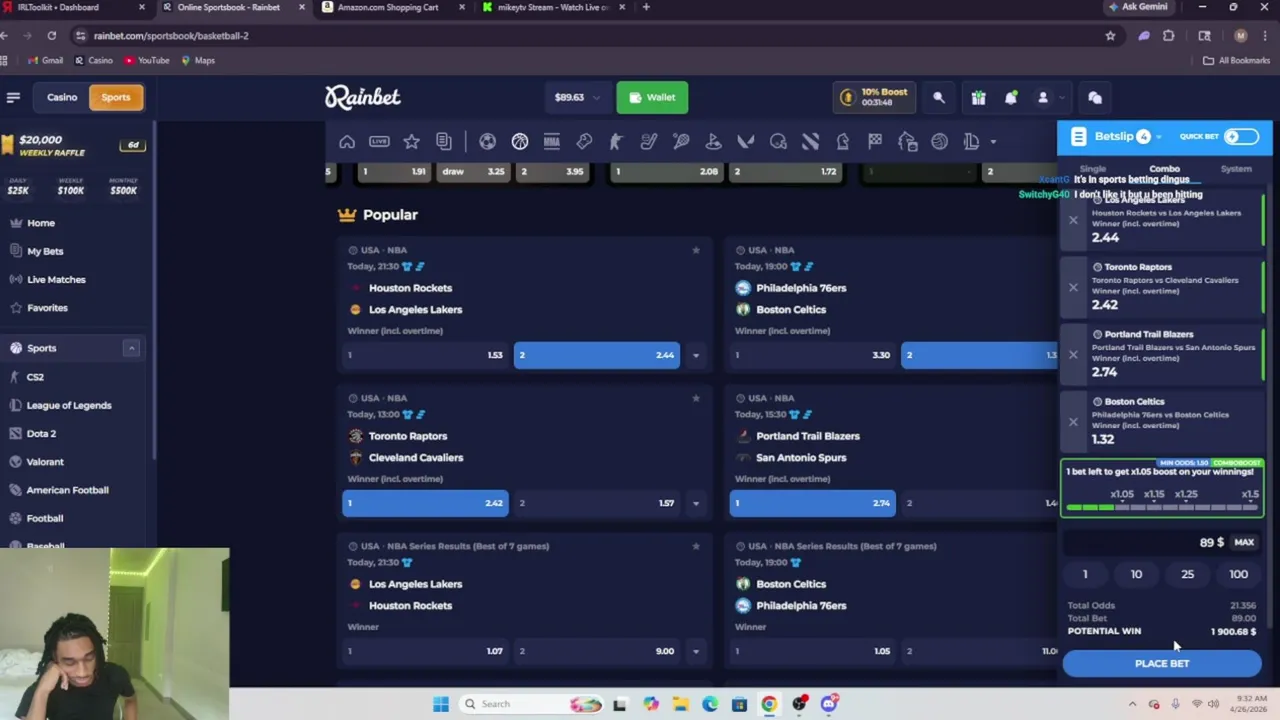Open the search magnifier icon

tap(939, 97)
